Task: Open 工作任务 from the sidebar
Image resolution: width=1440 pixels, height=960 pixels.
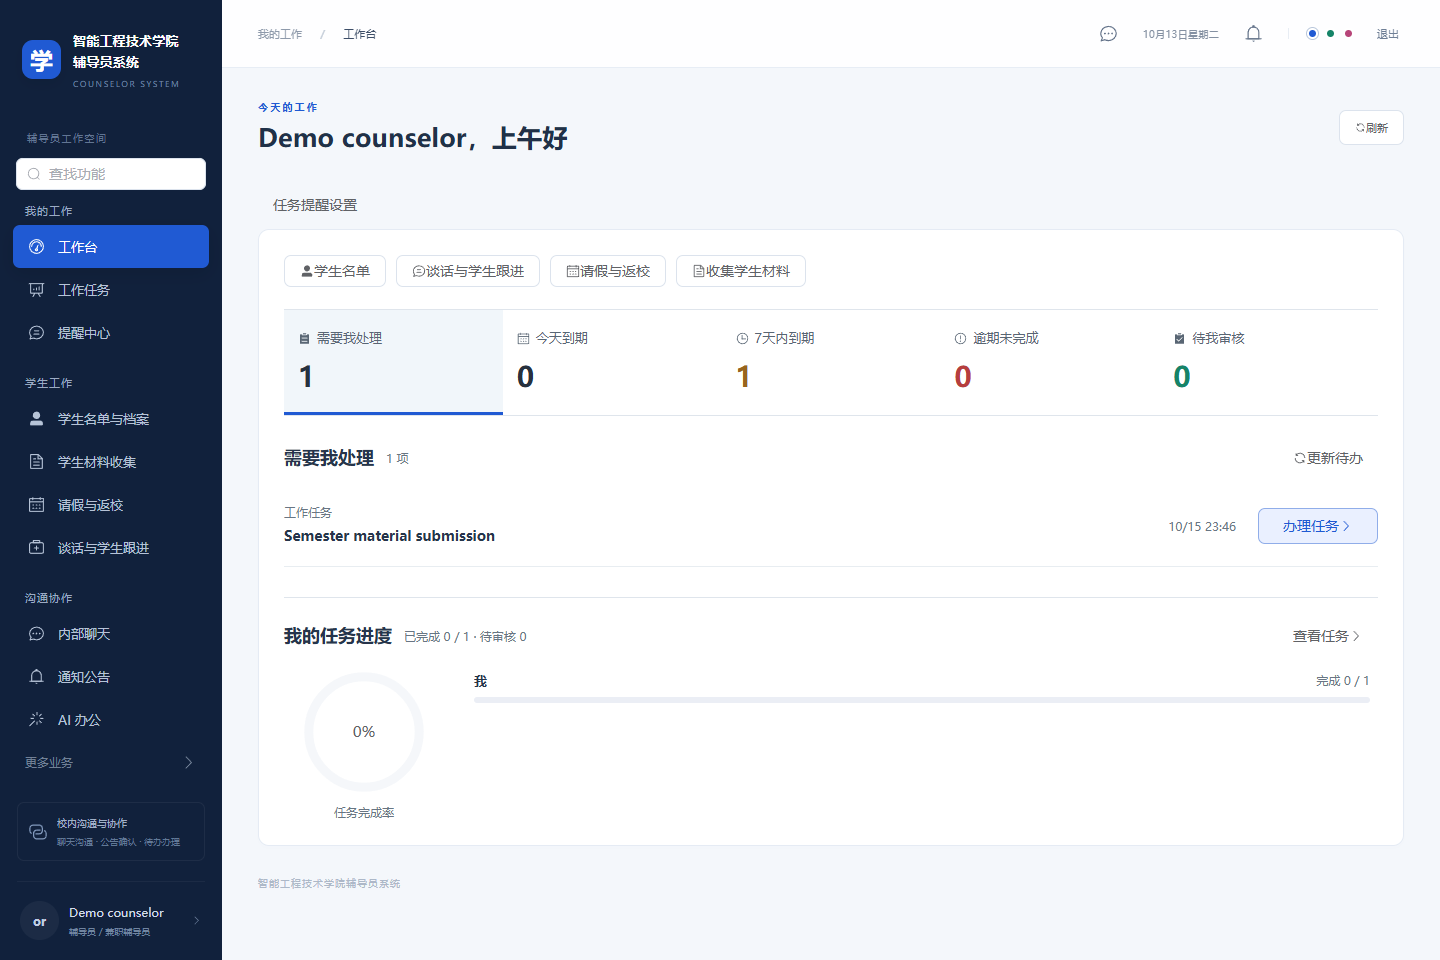Action: [x=111, y=290]
